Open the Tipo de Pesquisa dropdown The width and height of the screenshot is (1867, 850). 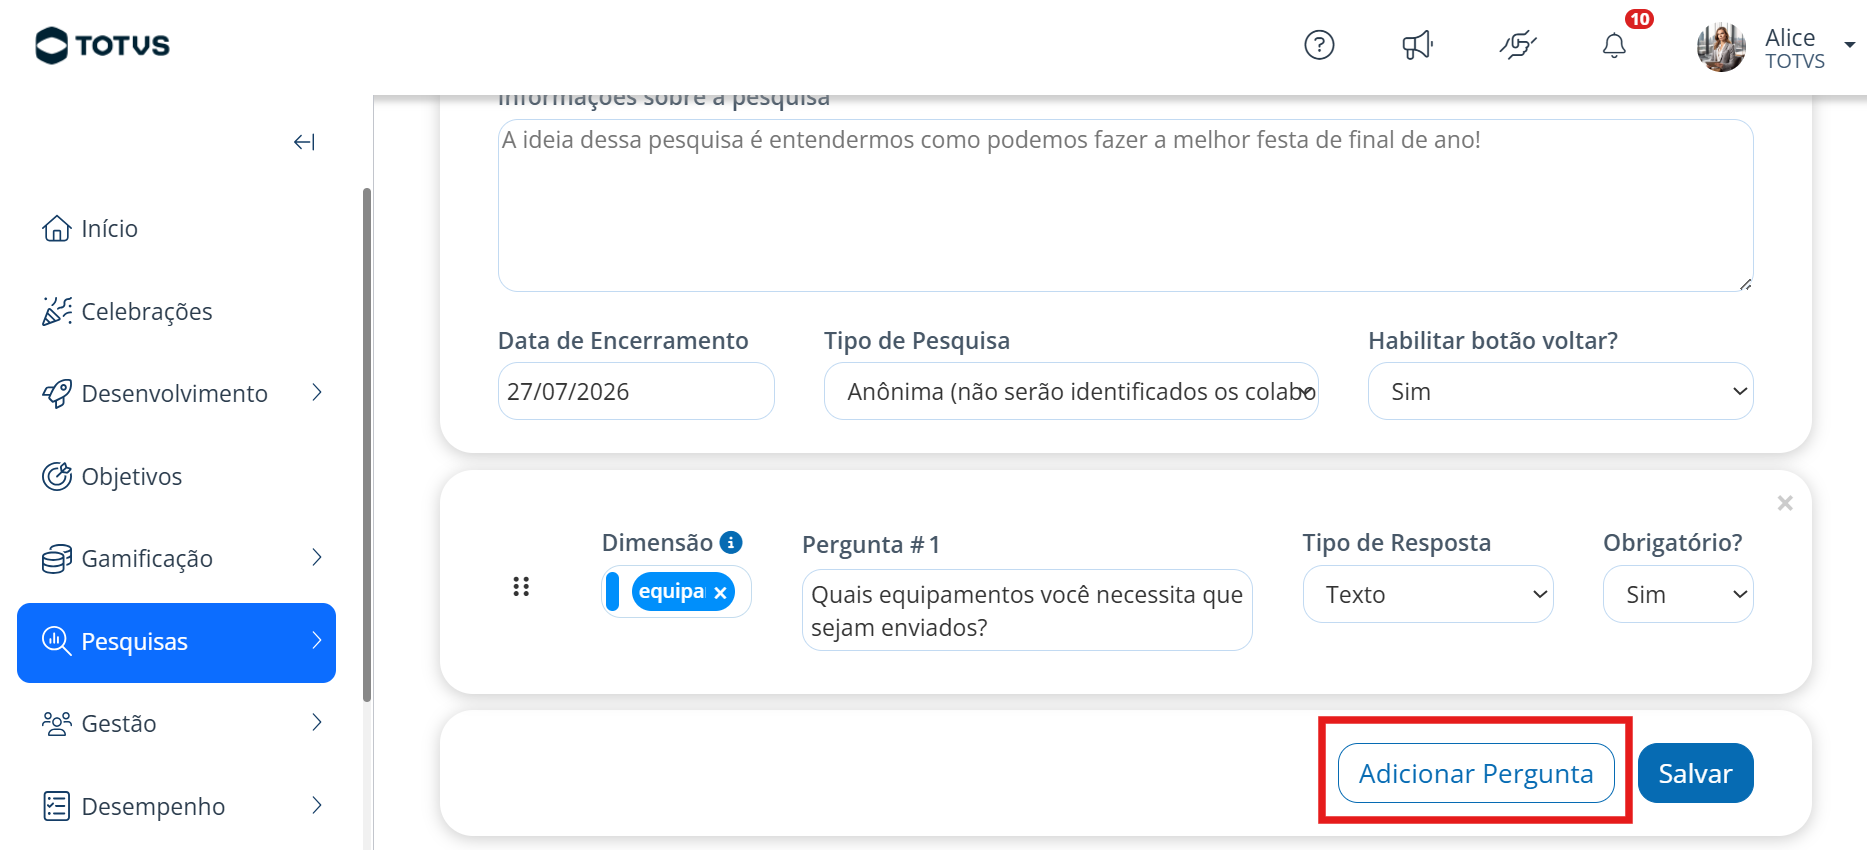tap(1071, 391)
